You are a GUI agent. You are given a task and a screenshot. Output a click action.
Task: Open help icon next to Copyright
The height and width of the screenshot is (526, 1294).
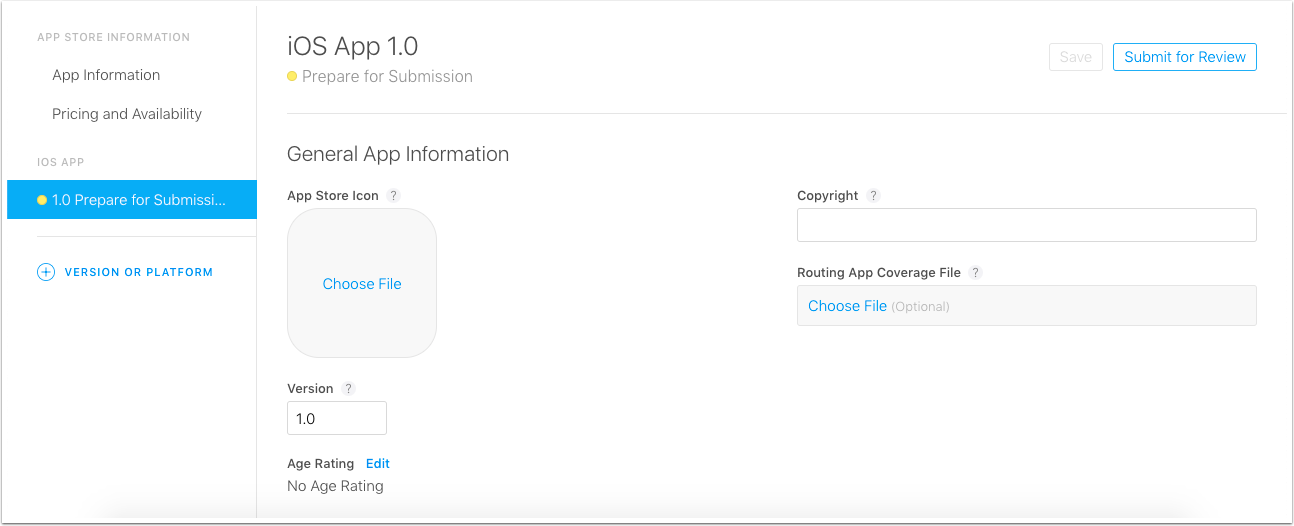tap(874, 196)
